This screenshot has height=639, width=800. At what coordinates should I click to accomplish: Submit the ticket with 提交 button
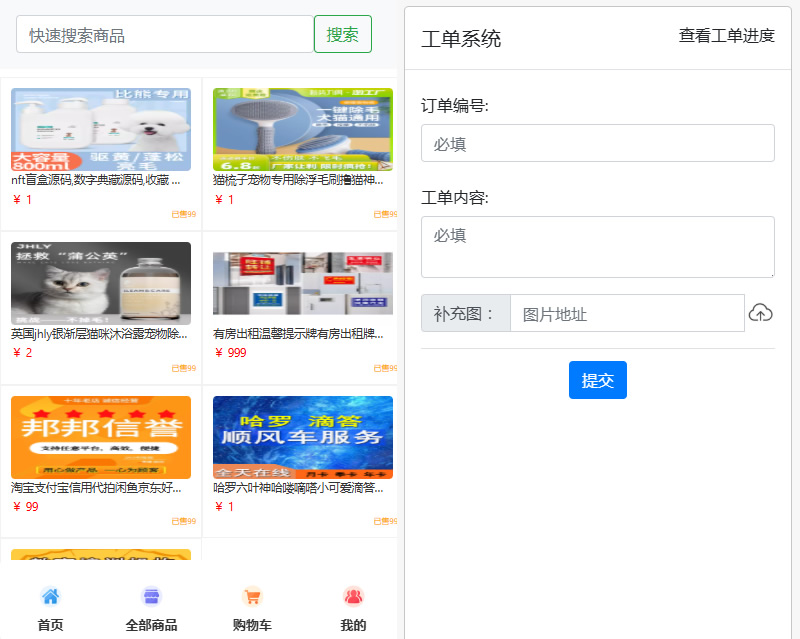coord(597,380)
